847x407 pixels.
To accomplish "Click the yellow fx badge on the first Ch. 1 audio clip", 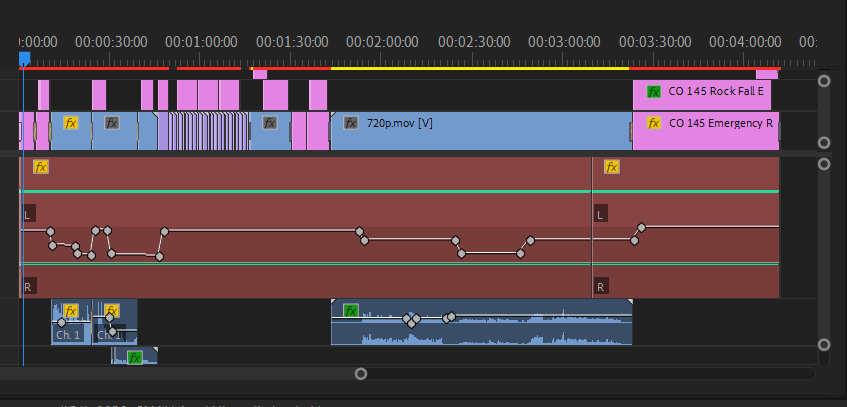I will pyautogui.click(x=71, y=310).
